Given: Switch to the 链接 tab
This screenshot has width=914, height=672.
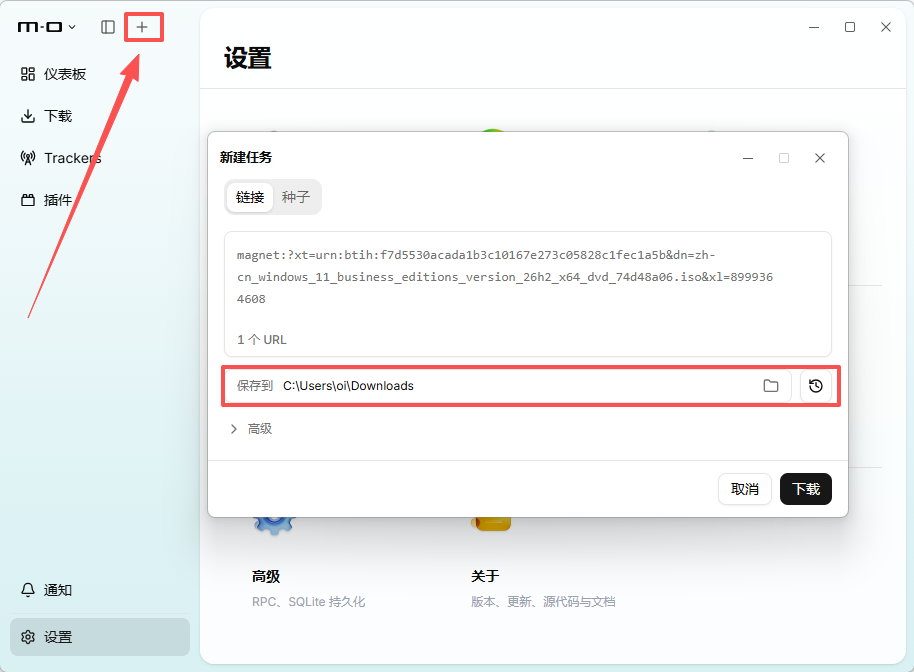Looking at the screenshot, I should (x=250, y=197).
